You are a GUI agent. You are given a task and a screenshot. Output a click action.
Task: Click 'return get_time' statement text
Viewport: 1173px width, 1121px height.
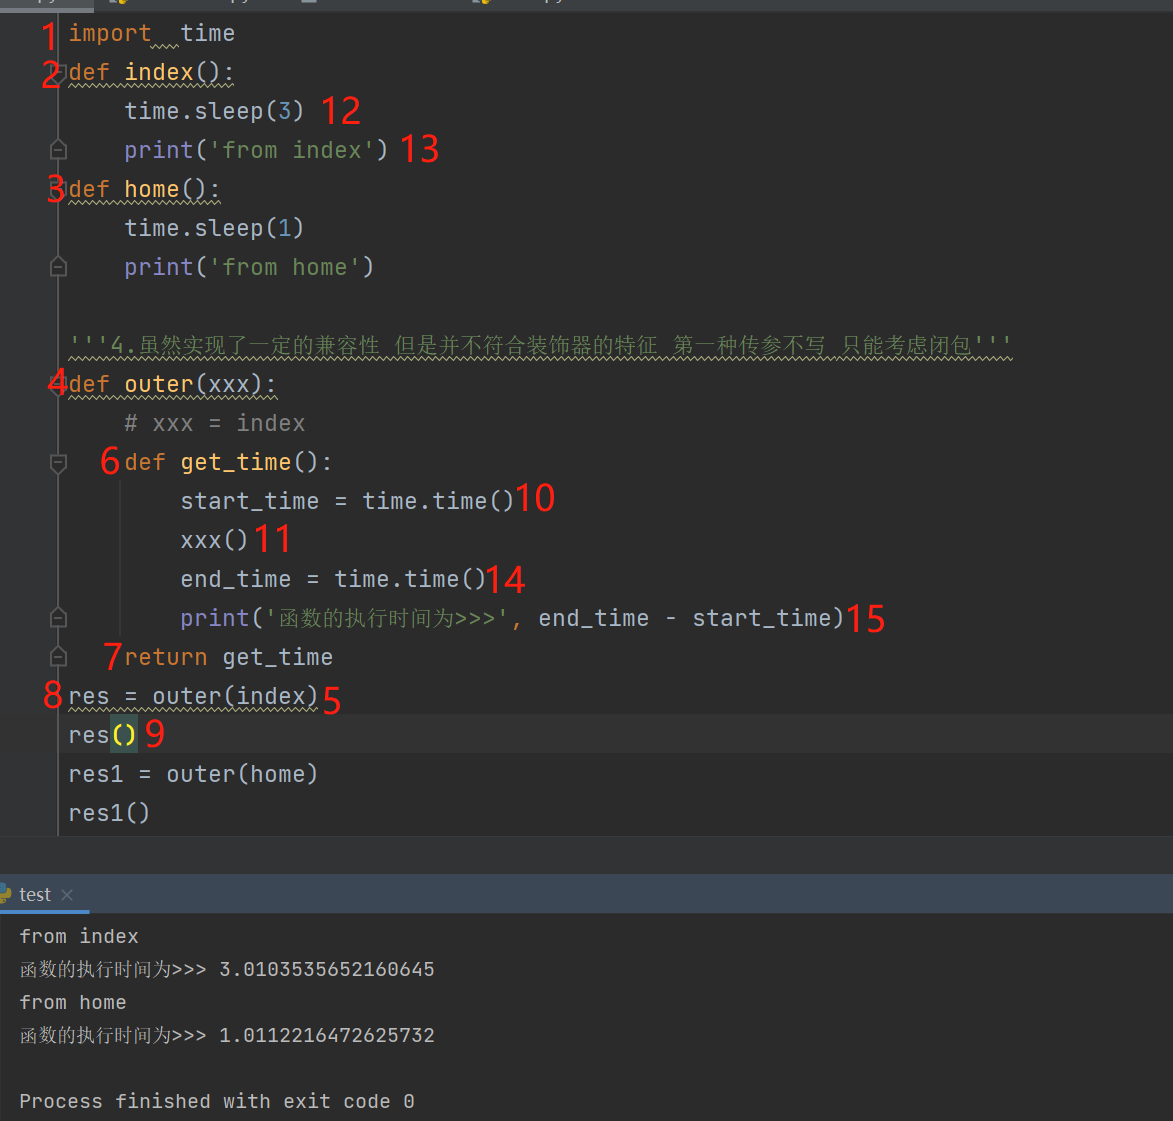point(228,657)
